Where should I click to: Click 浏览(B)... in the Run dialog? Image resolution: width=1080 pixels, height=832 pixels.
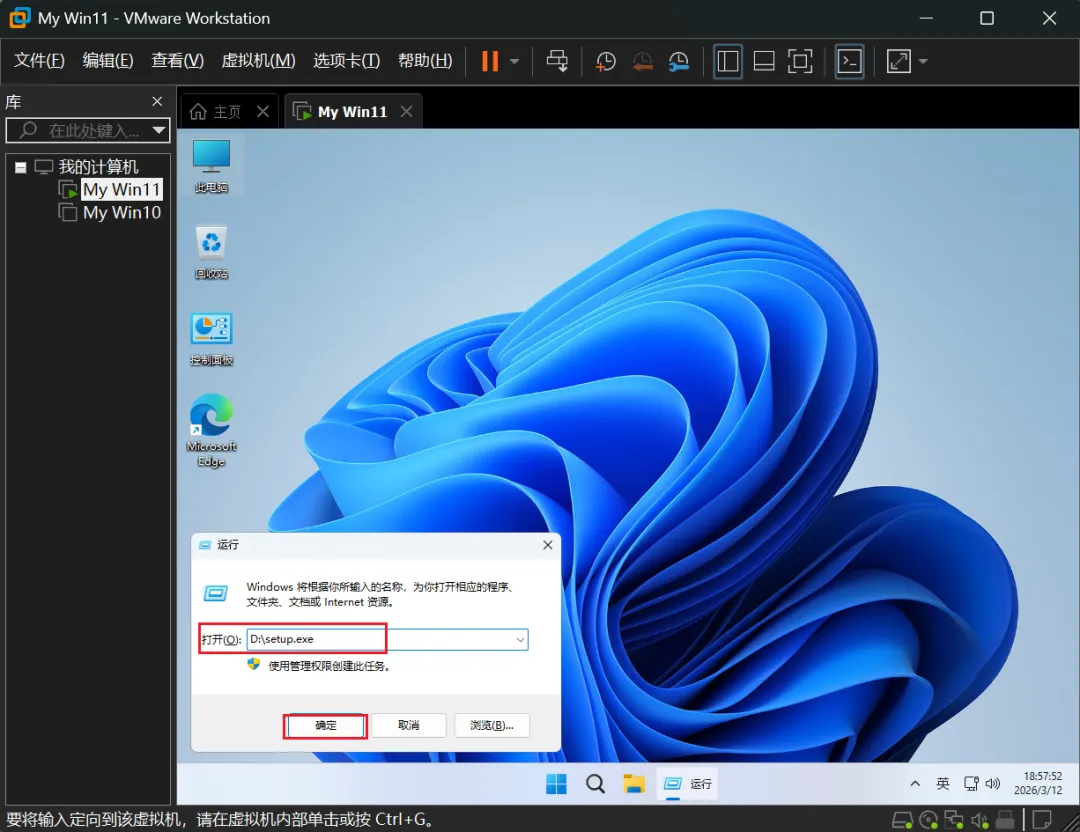point(492,725)
